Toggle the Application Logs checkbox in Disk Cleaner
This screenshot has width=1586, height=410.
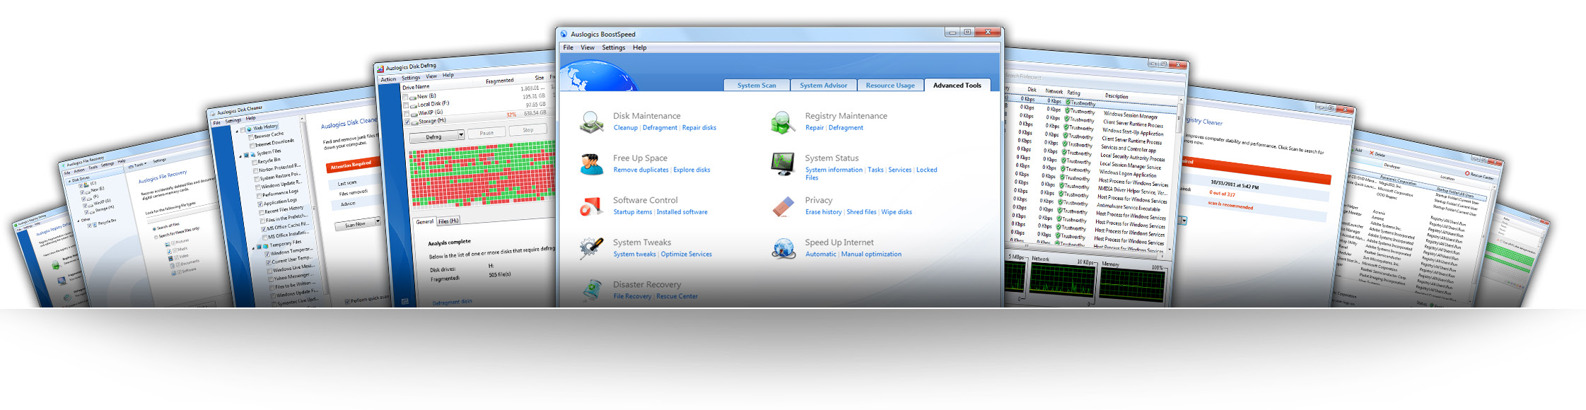point(260,202)
